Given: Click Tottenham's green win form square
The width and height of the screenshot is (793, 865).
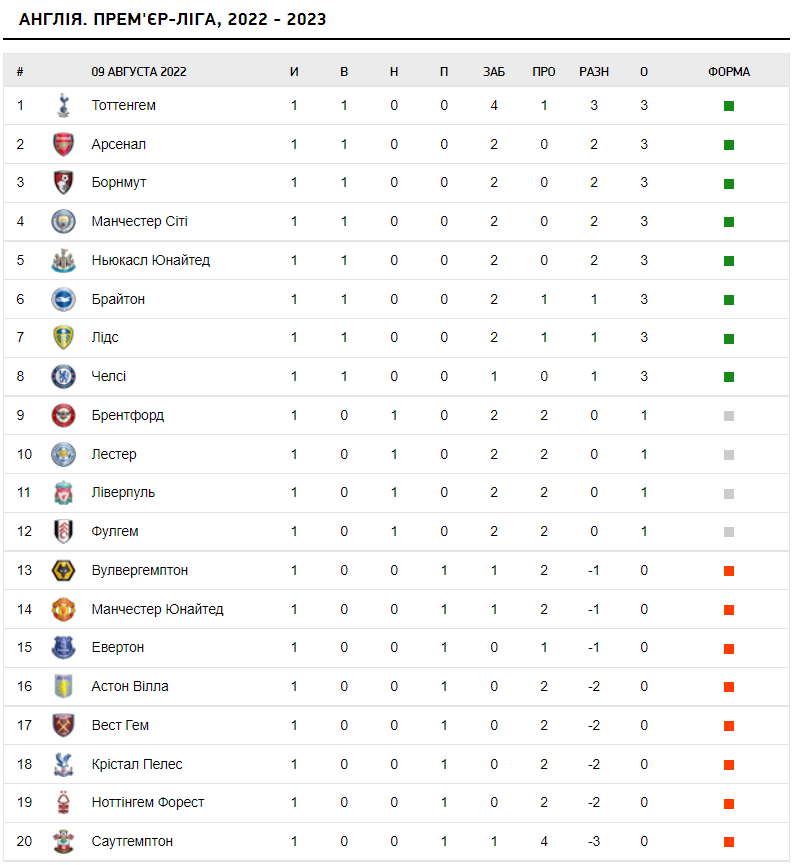Looking at the screenshot, I should pos(729,106).
